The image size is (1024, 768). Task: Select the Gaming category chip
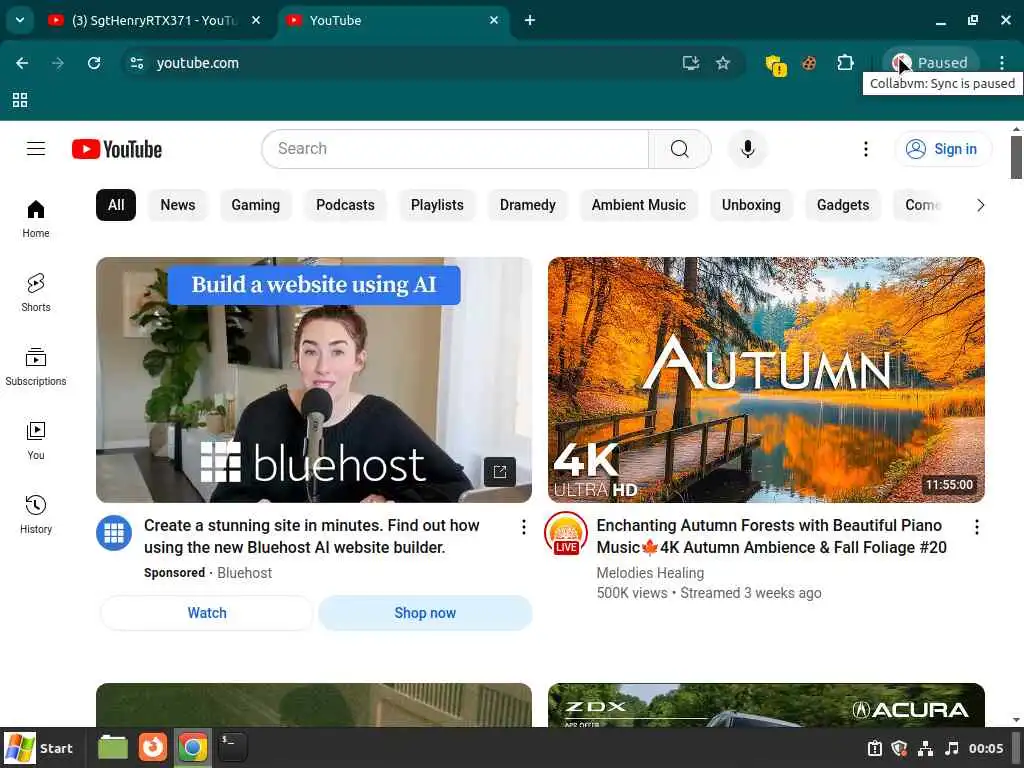pos(255,205)
